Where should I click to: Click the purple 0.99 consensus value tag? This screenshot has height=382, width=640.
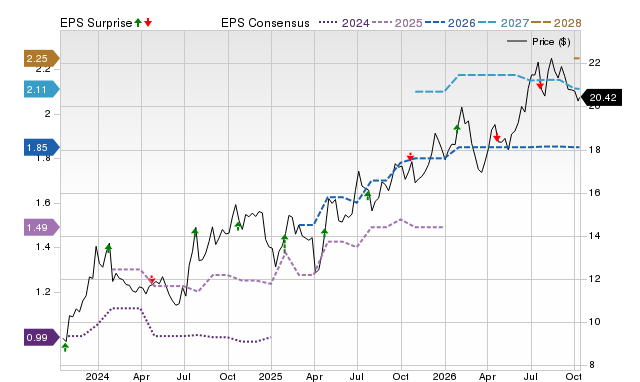(41, 338)
